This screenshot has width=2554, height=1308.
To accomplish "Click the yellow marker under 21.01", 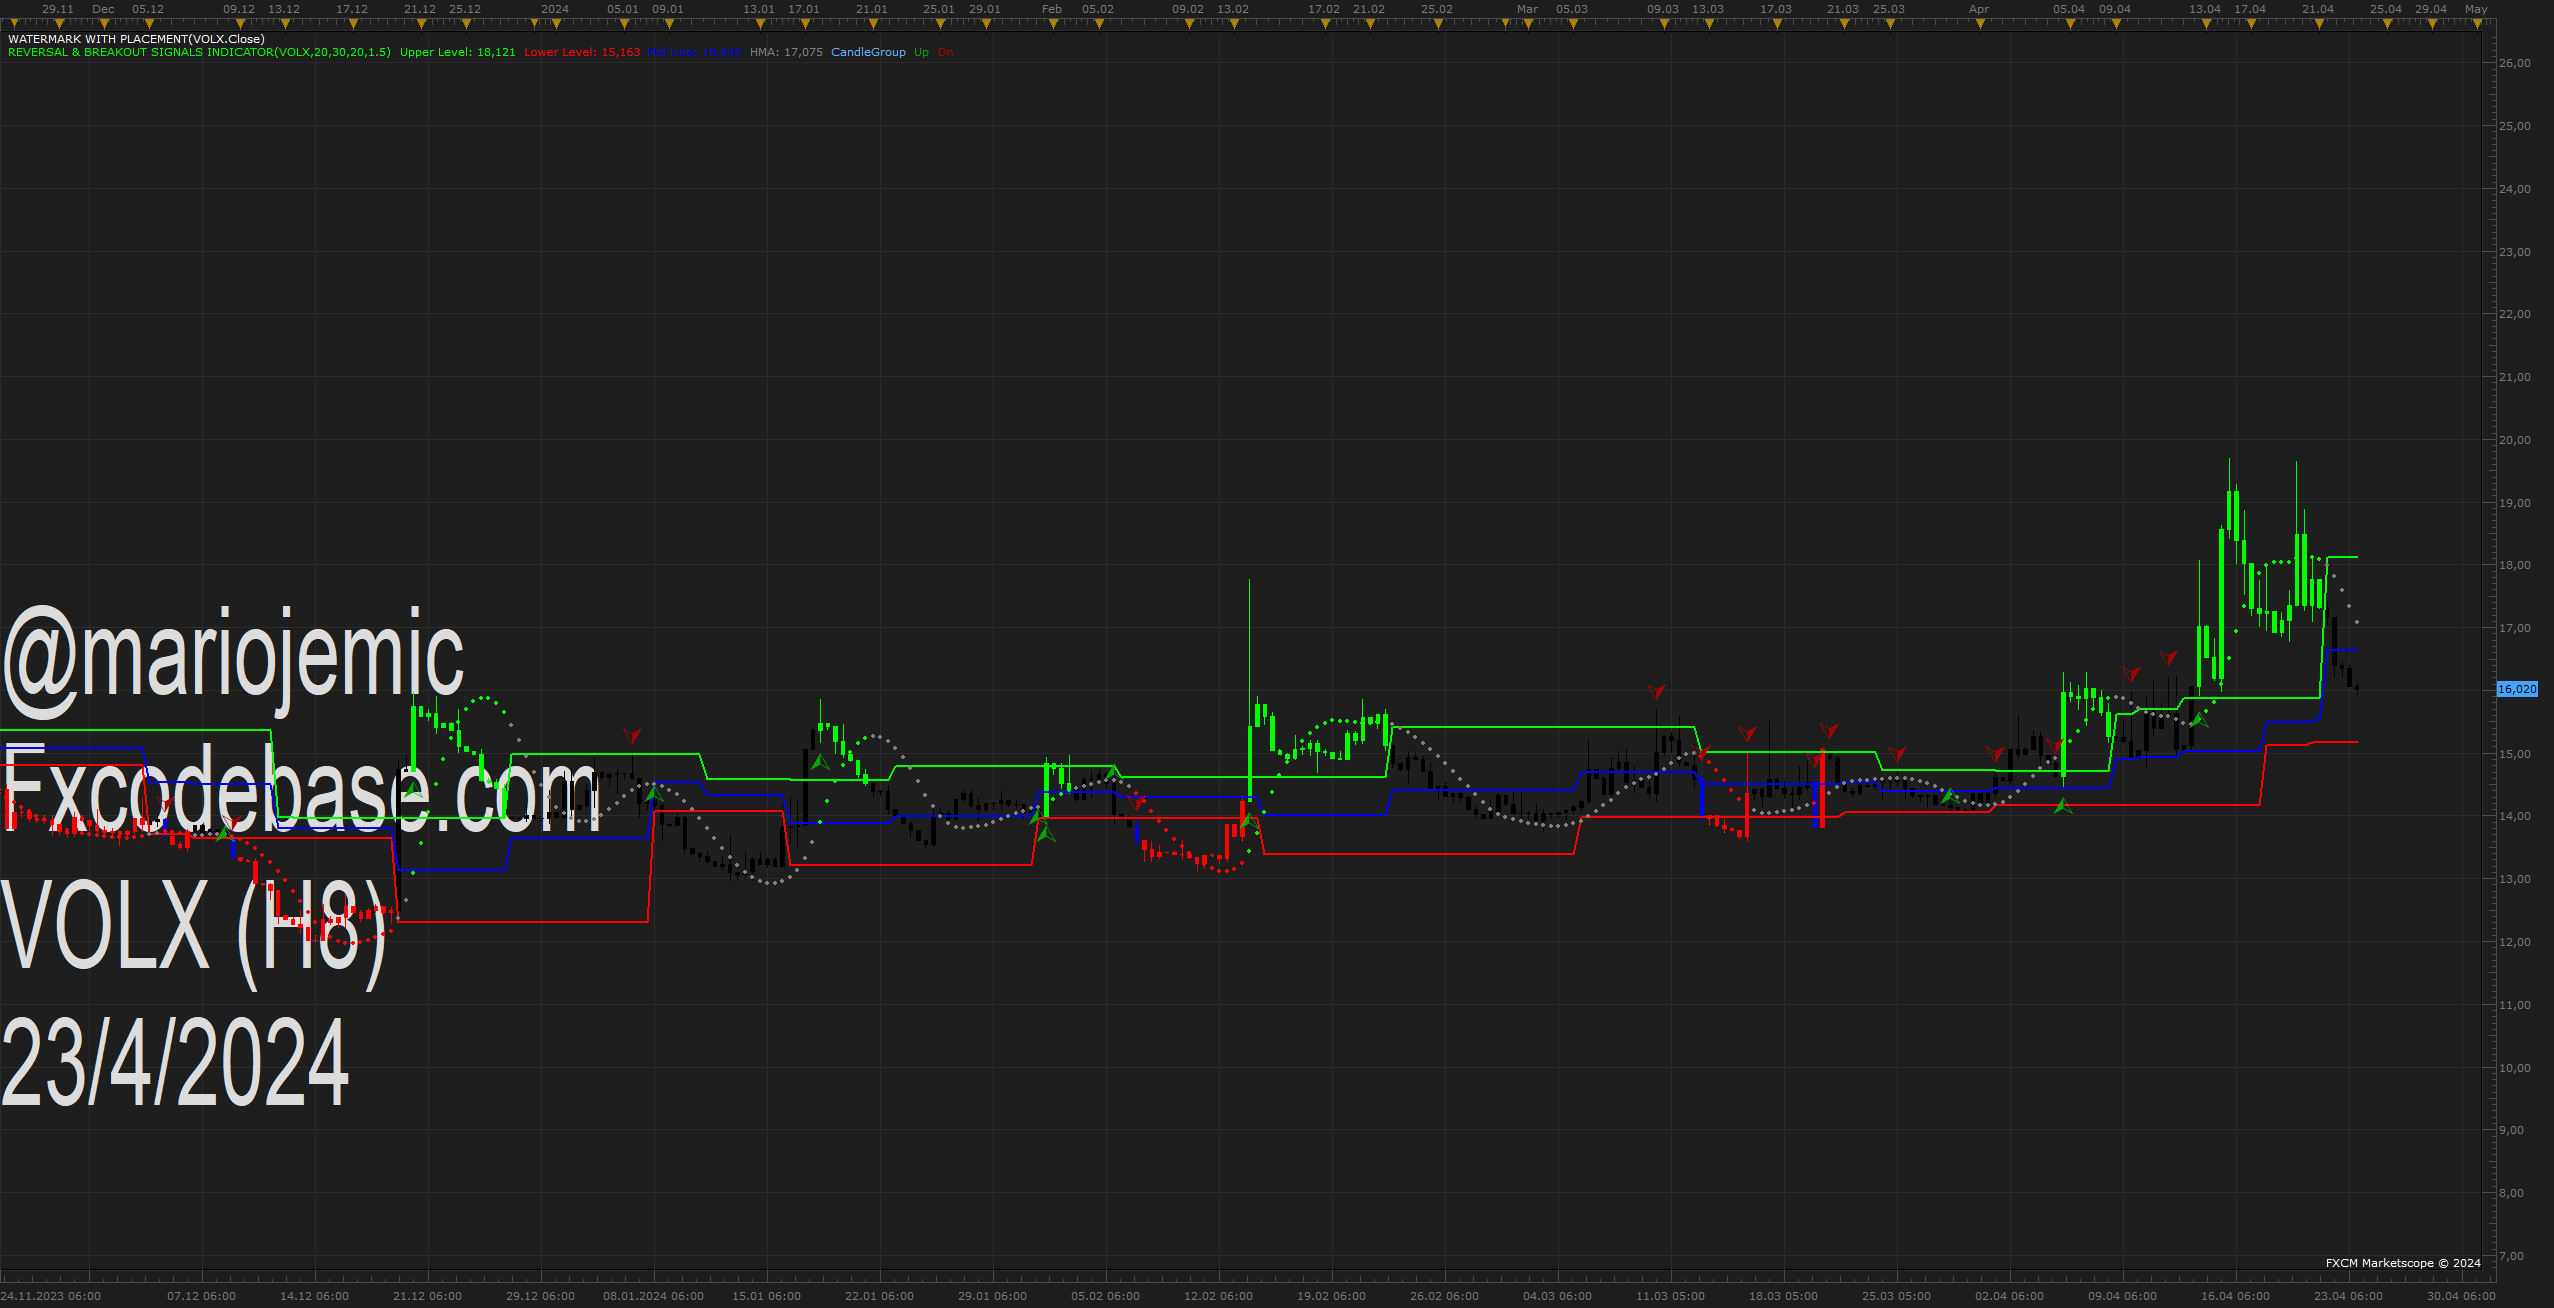I will [873, 23].
